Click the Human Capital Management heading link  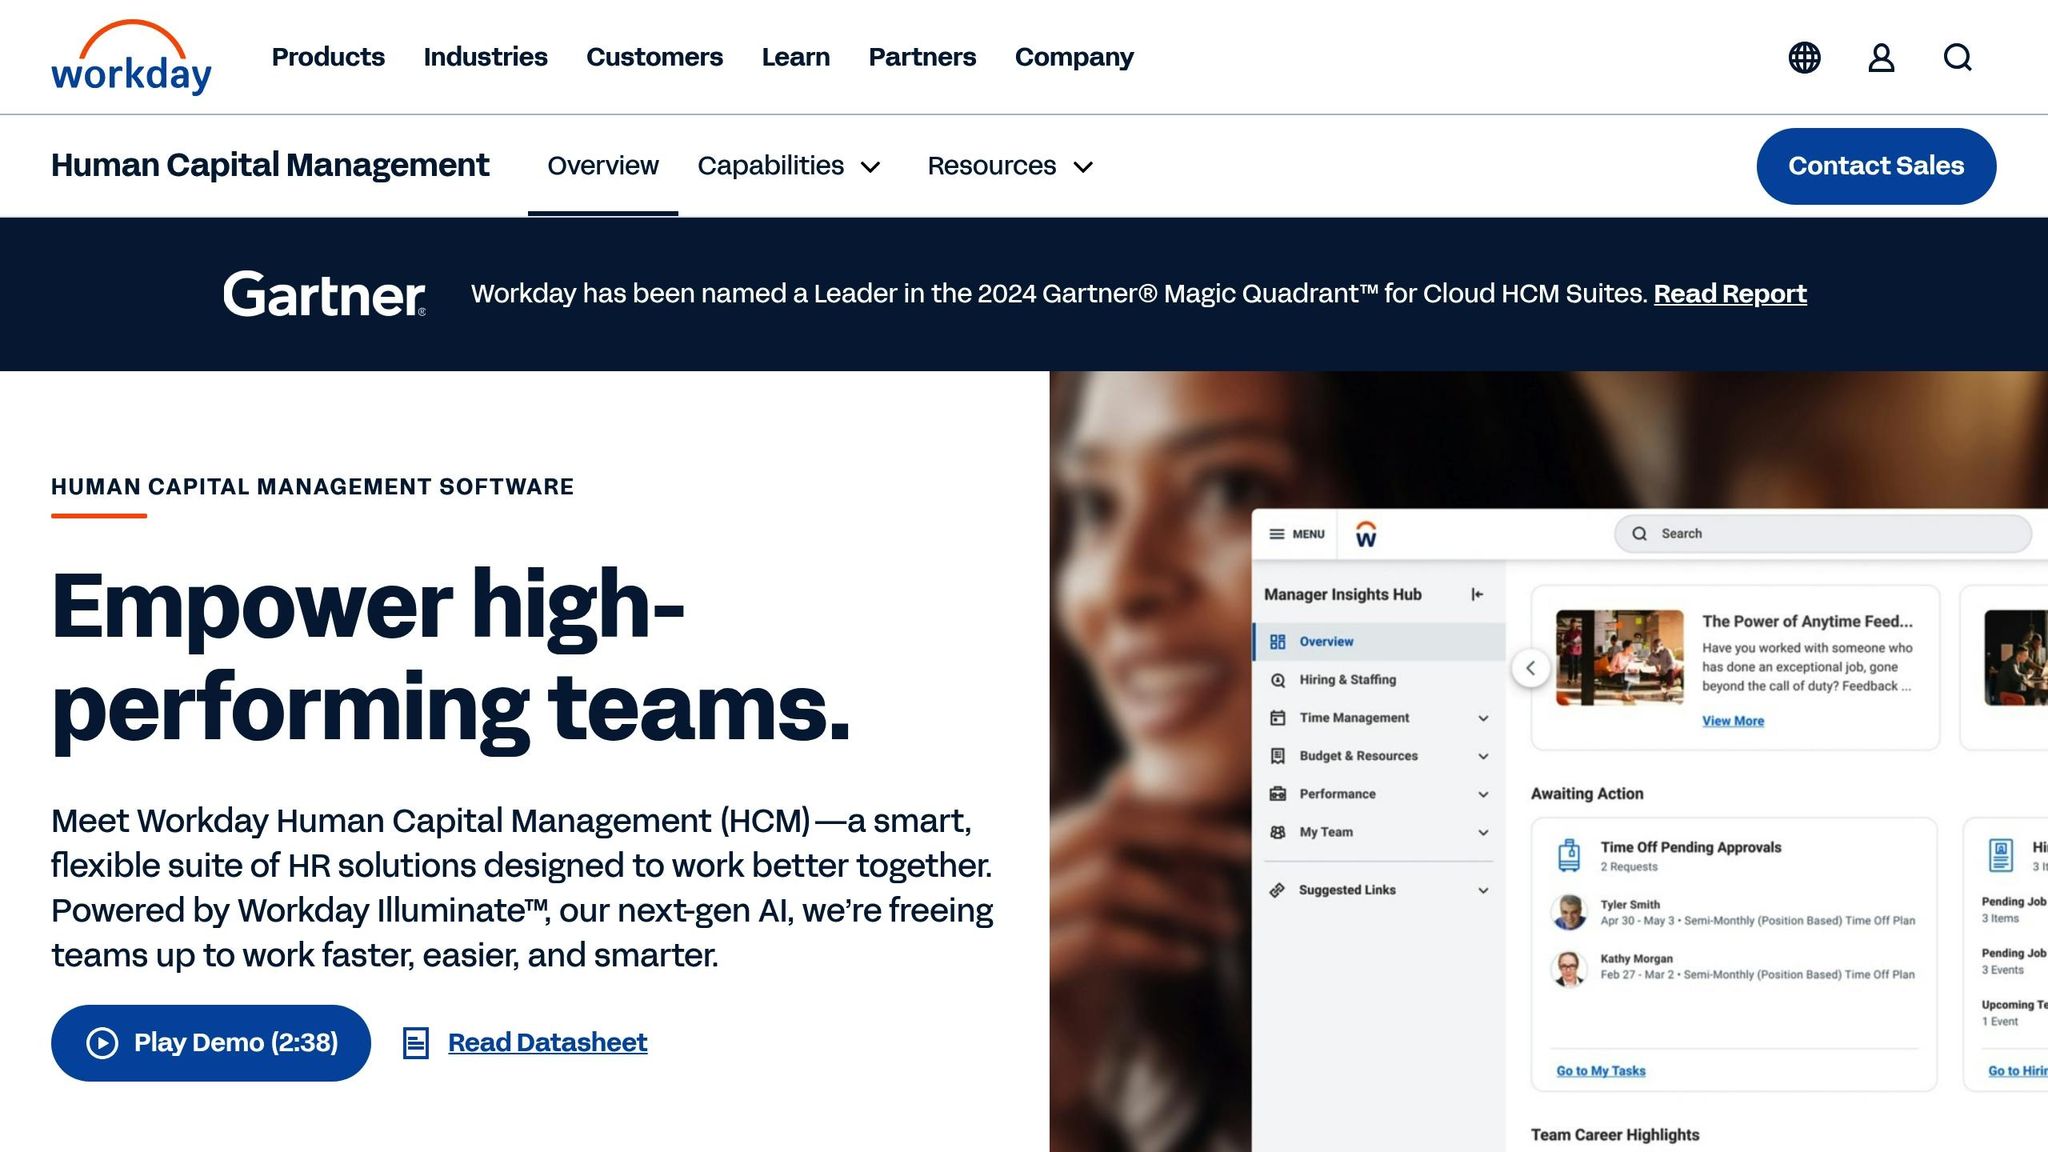point(270,166)
